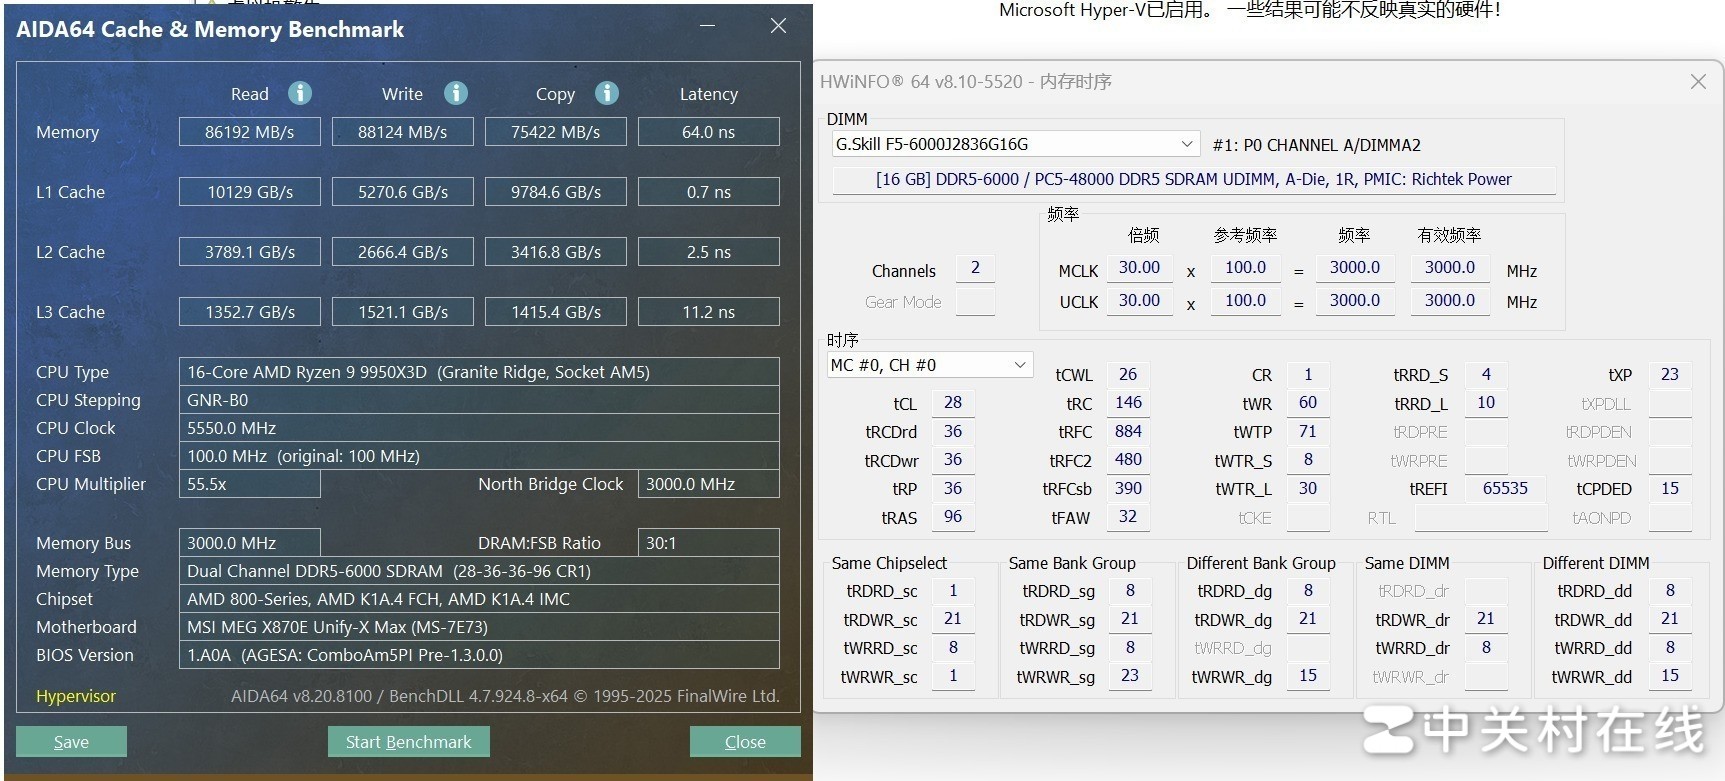
Task: Click the Memory Bus field 3000.0 MHz
Action: 250,543
